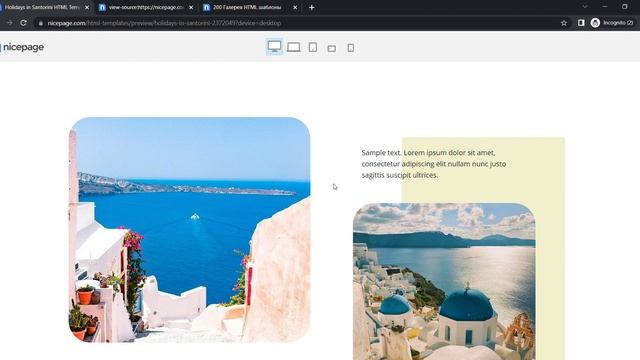Image resolution: width=640 pixels, height=360 pixels.
Task: Switch to mobile phone preview
Action: (351, 48)
